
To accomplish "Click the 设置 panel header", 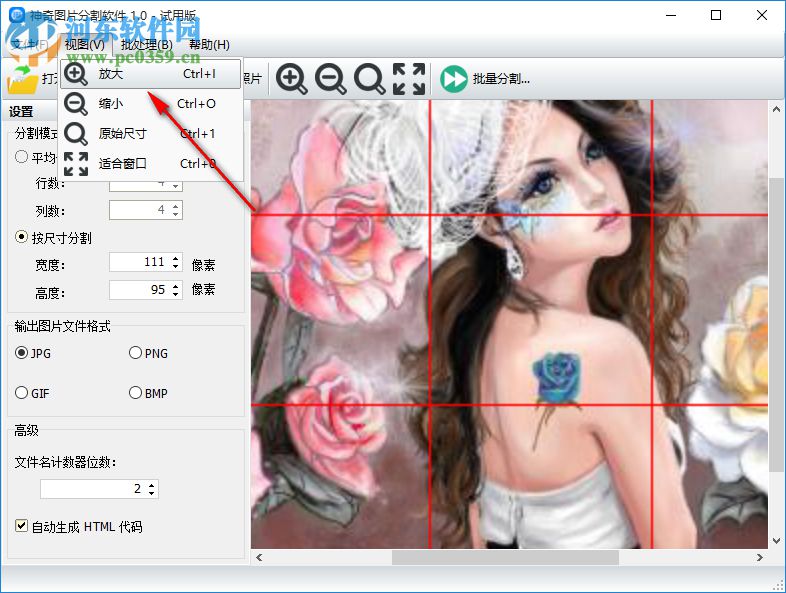I will (21, 111).
